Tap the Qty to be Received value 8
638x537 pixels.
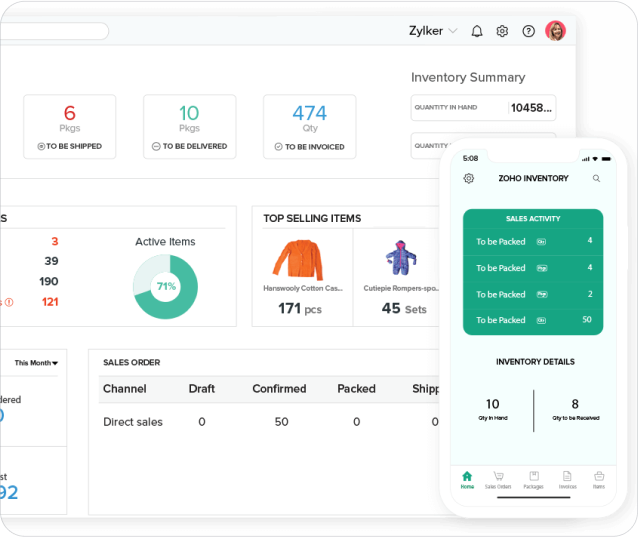coord(575,404)
